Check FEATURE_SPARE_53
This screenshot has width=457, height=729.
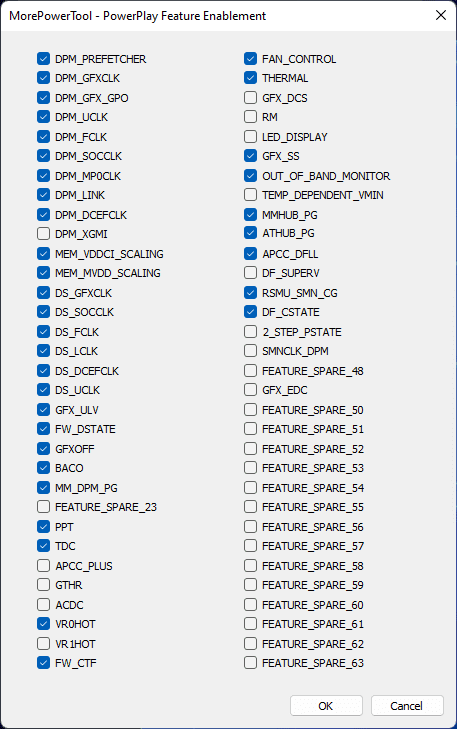[x=250, y=468]
